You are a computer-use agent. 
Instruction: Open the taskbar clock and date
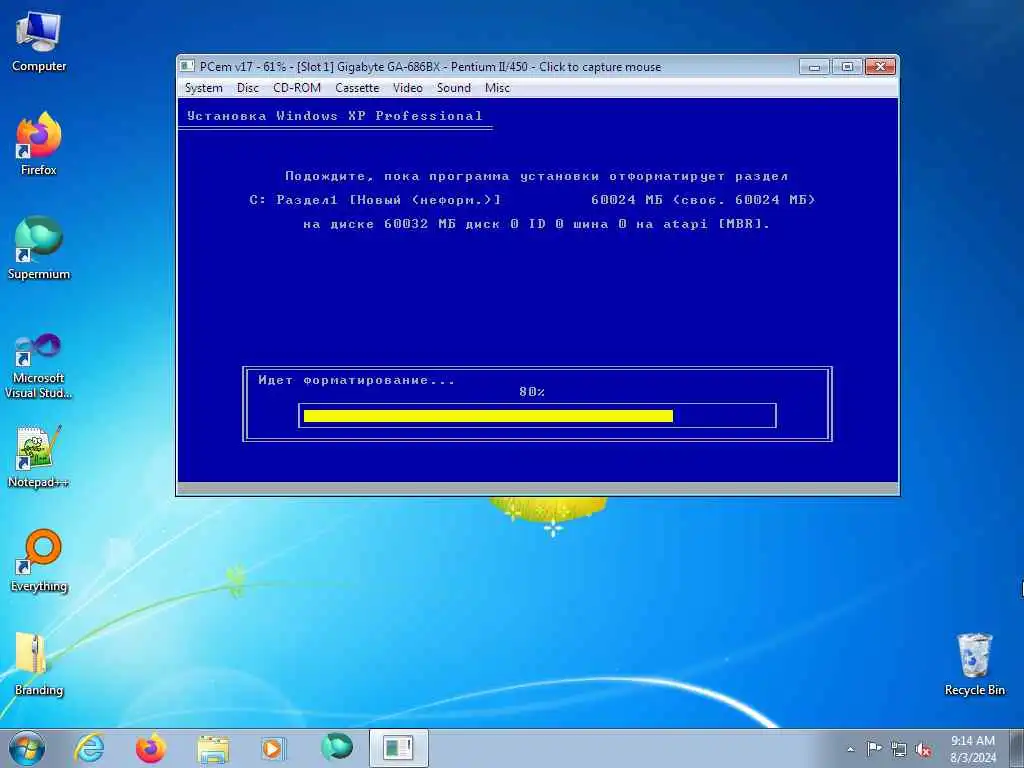(972, 749)
